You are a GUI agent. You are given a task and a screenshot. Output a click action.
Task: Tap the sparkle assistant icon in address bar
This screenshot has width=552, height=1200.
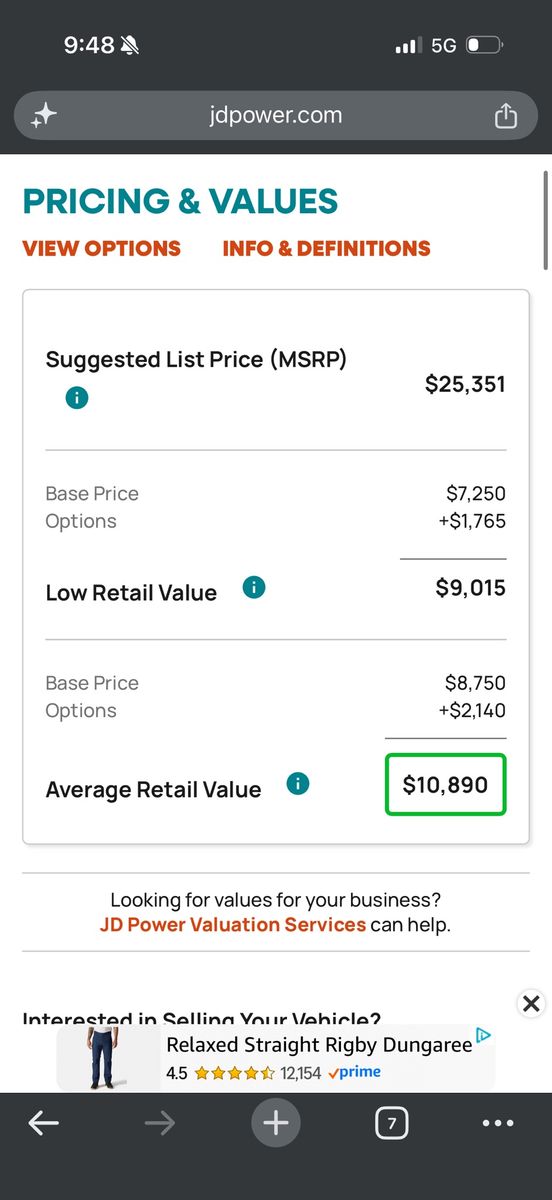point(43,115)
